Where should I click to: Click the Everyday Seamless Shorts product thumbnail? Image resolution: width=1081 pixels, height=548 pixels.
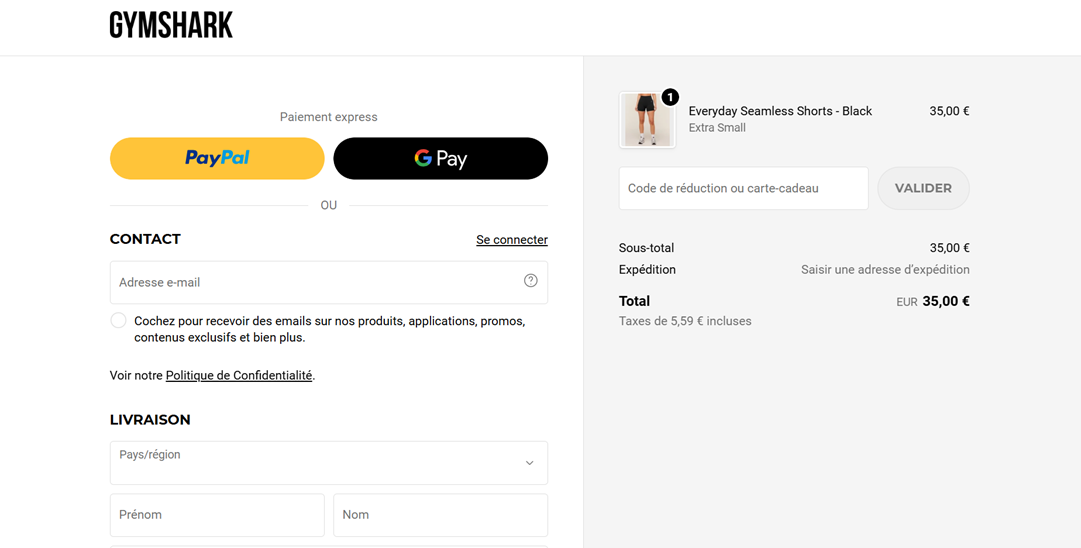coord(647,120)
